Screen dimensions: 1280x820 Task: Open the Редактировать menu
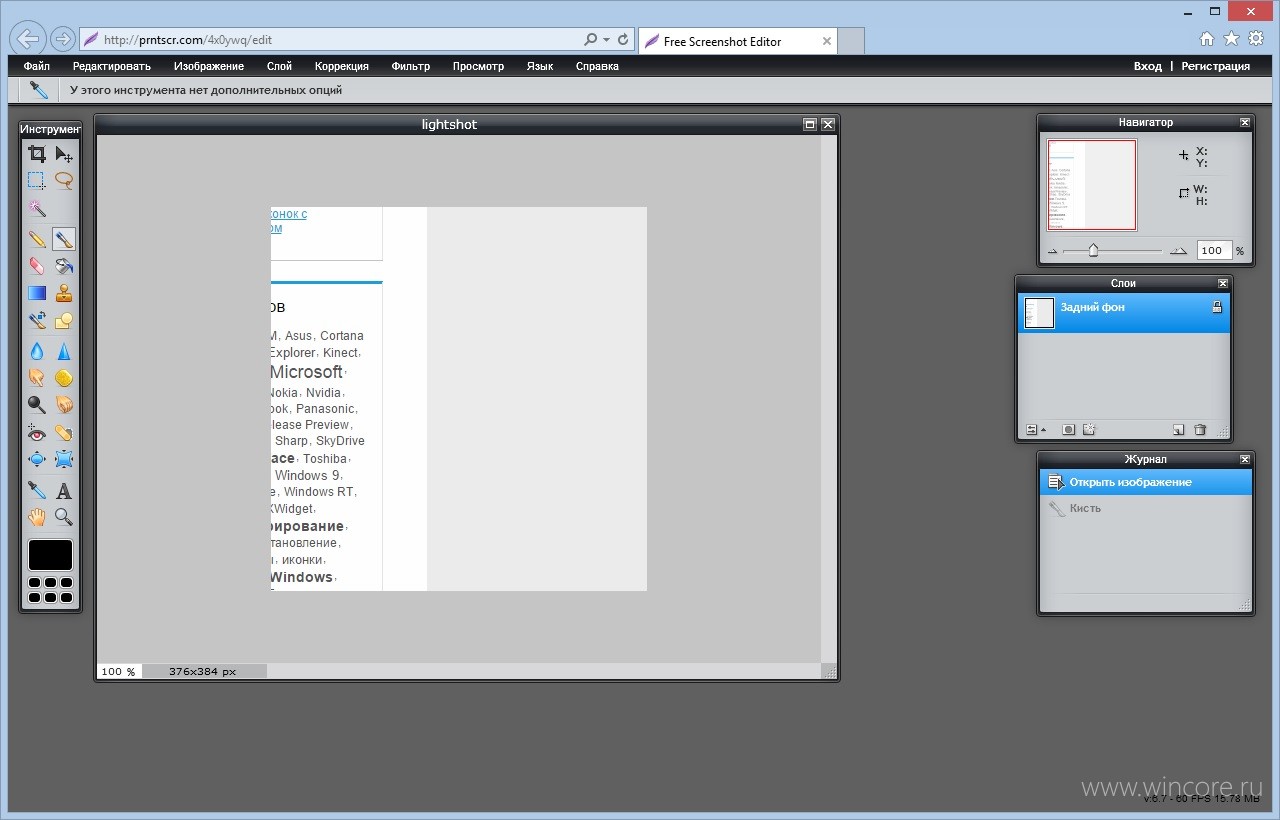[x=112, y=66]
